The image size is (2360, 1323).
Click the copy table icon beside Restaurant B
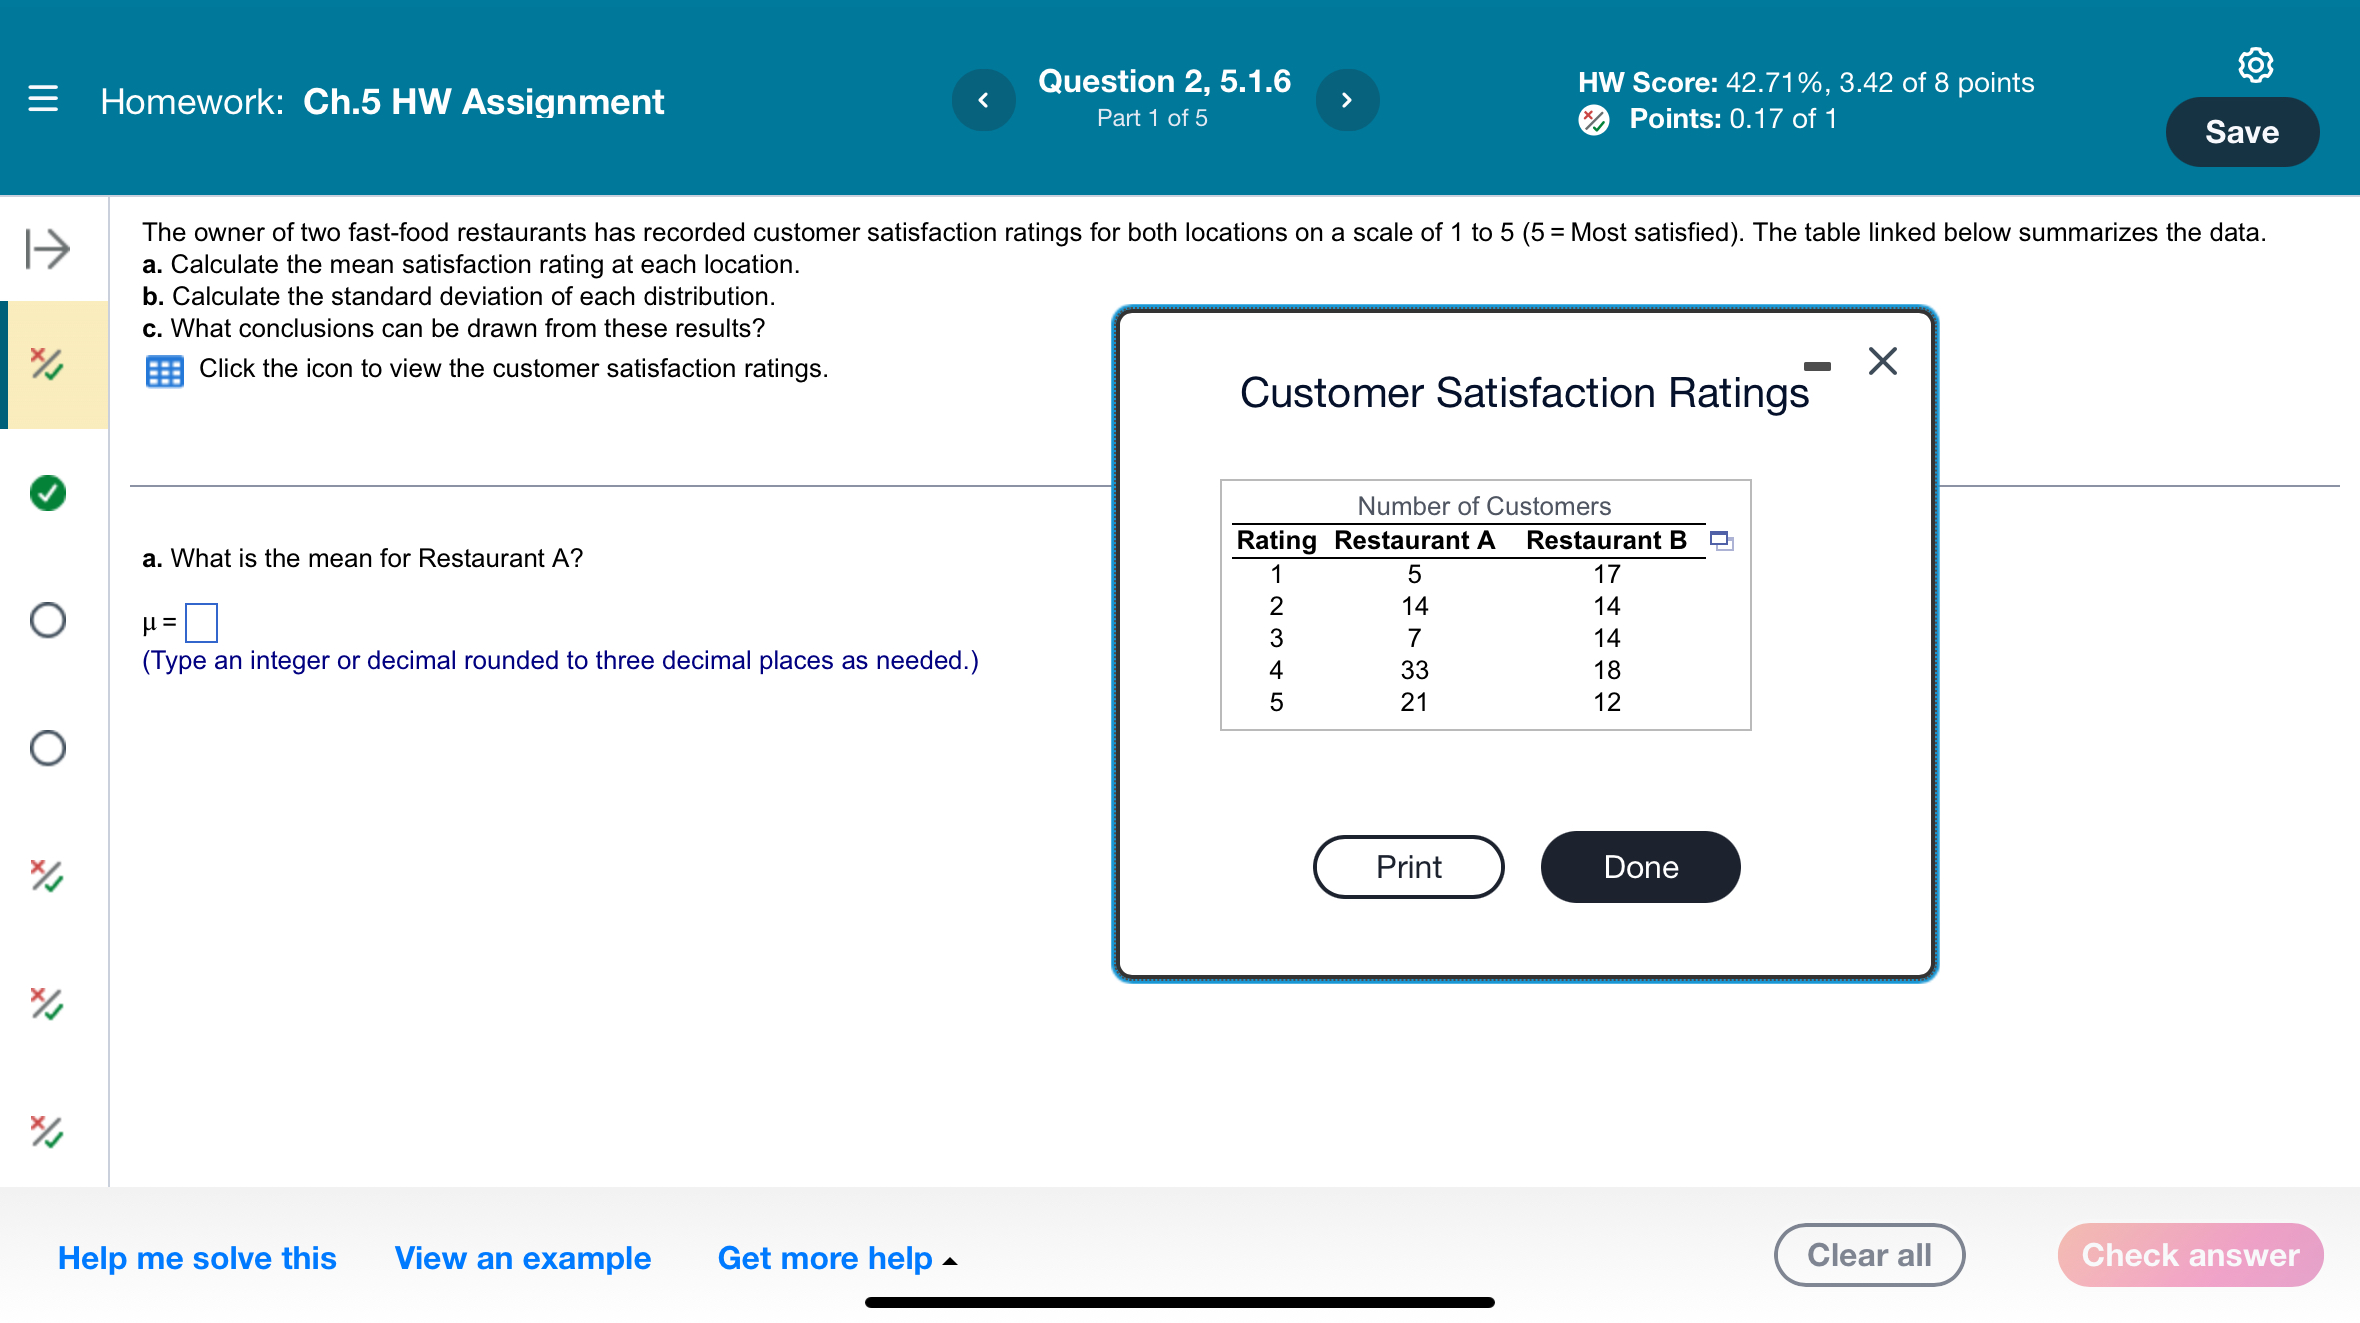pyautogui.click(x=1721, y=541)
